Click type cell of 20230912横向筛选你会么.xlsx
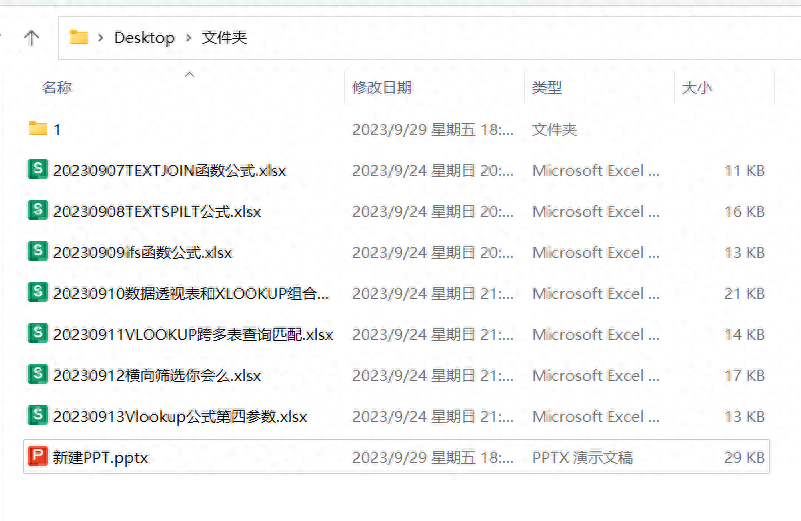The image size is (801, 521). [596, 375]
